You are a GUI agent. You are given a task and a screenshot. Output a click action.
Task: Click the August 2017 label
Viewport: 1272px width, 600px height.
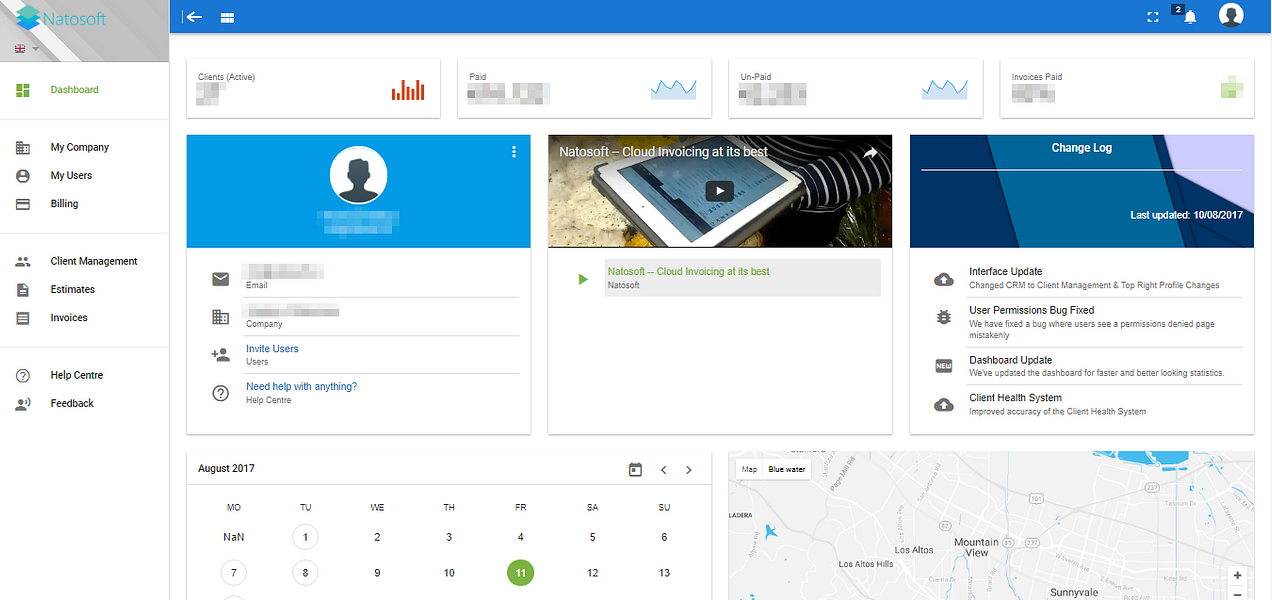(226, 469)
